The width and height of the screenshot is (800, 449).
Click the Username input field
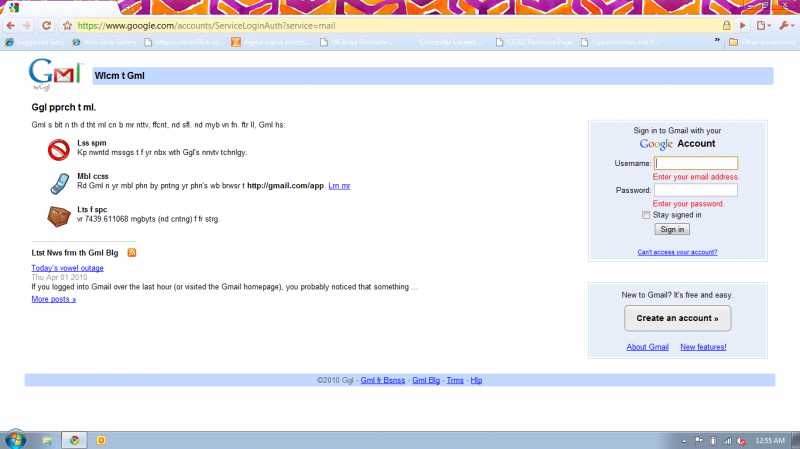point(696,163)
